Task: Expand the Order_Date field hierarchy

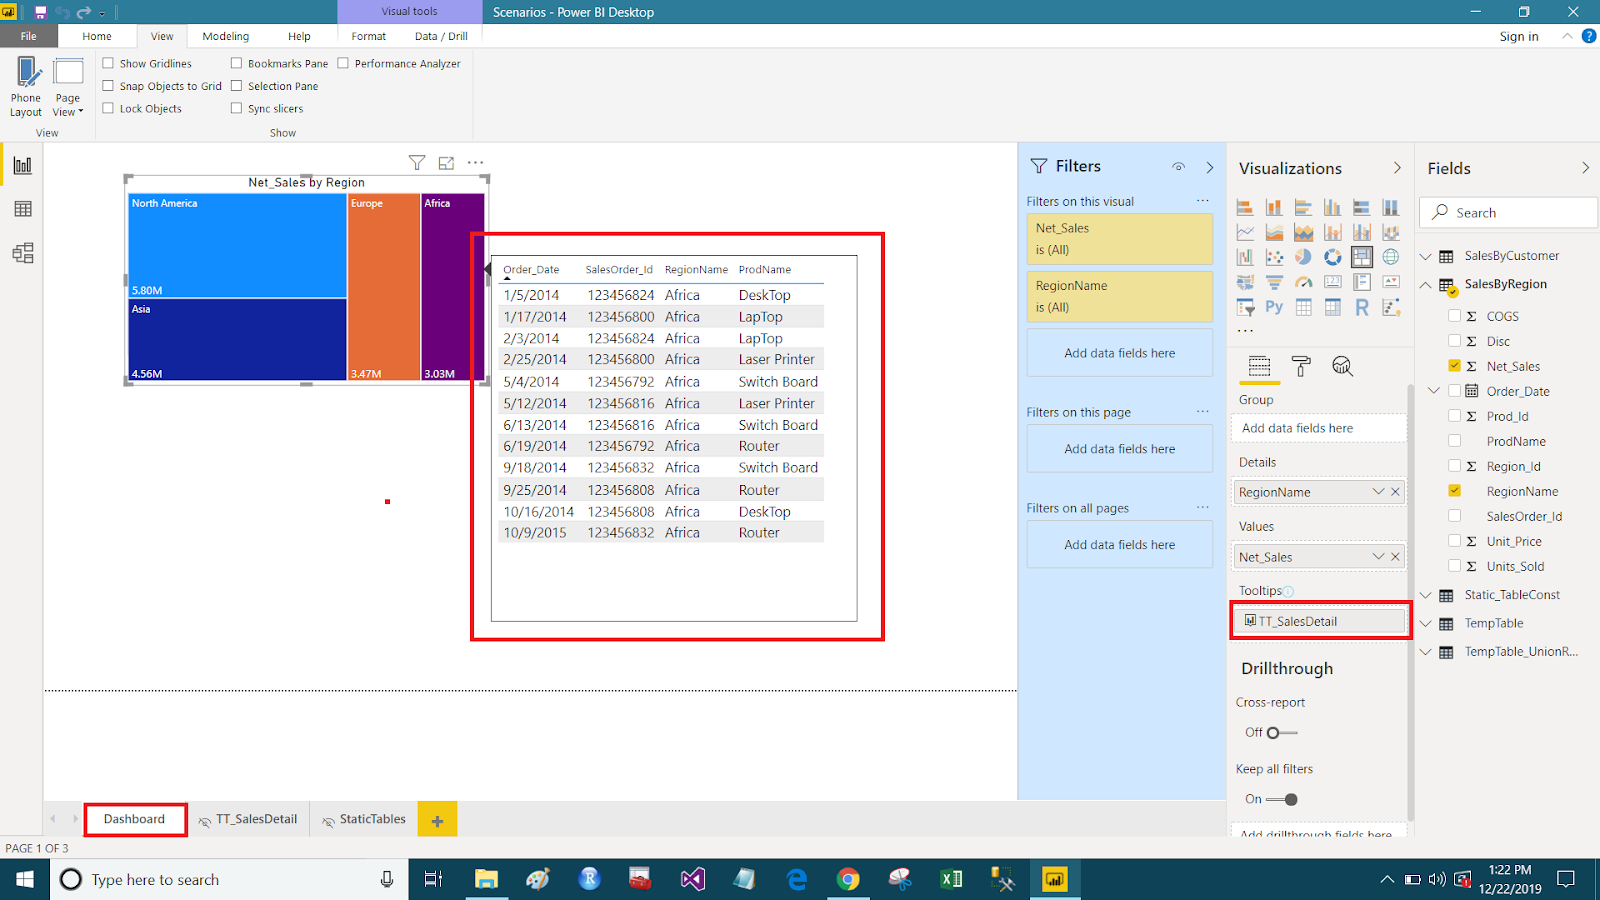Action: point(1434,391)
